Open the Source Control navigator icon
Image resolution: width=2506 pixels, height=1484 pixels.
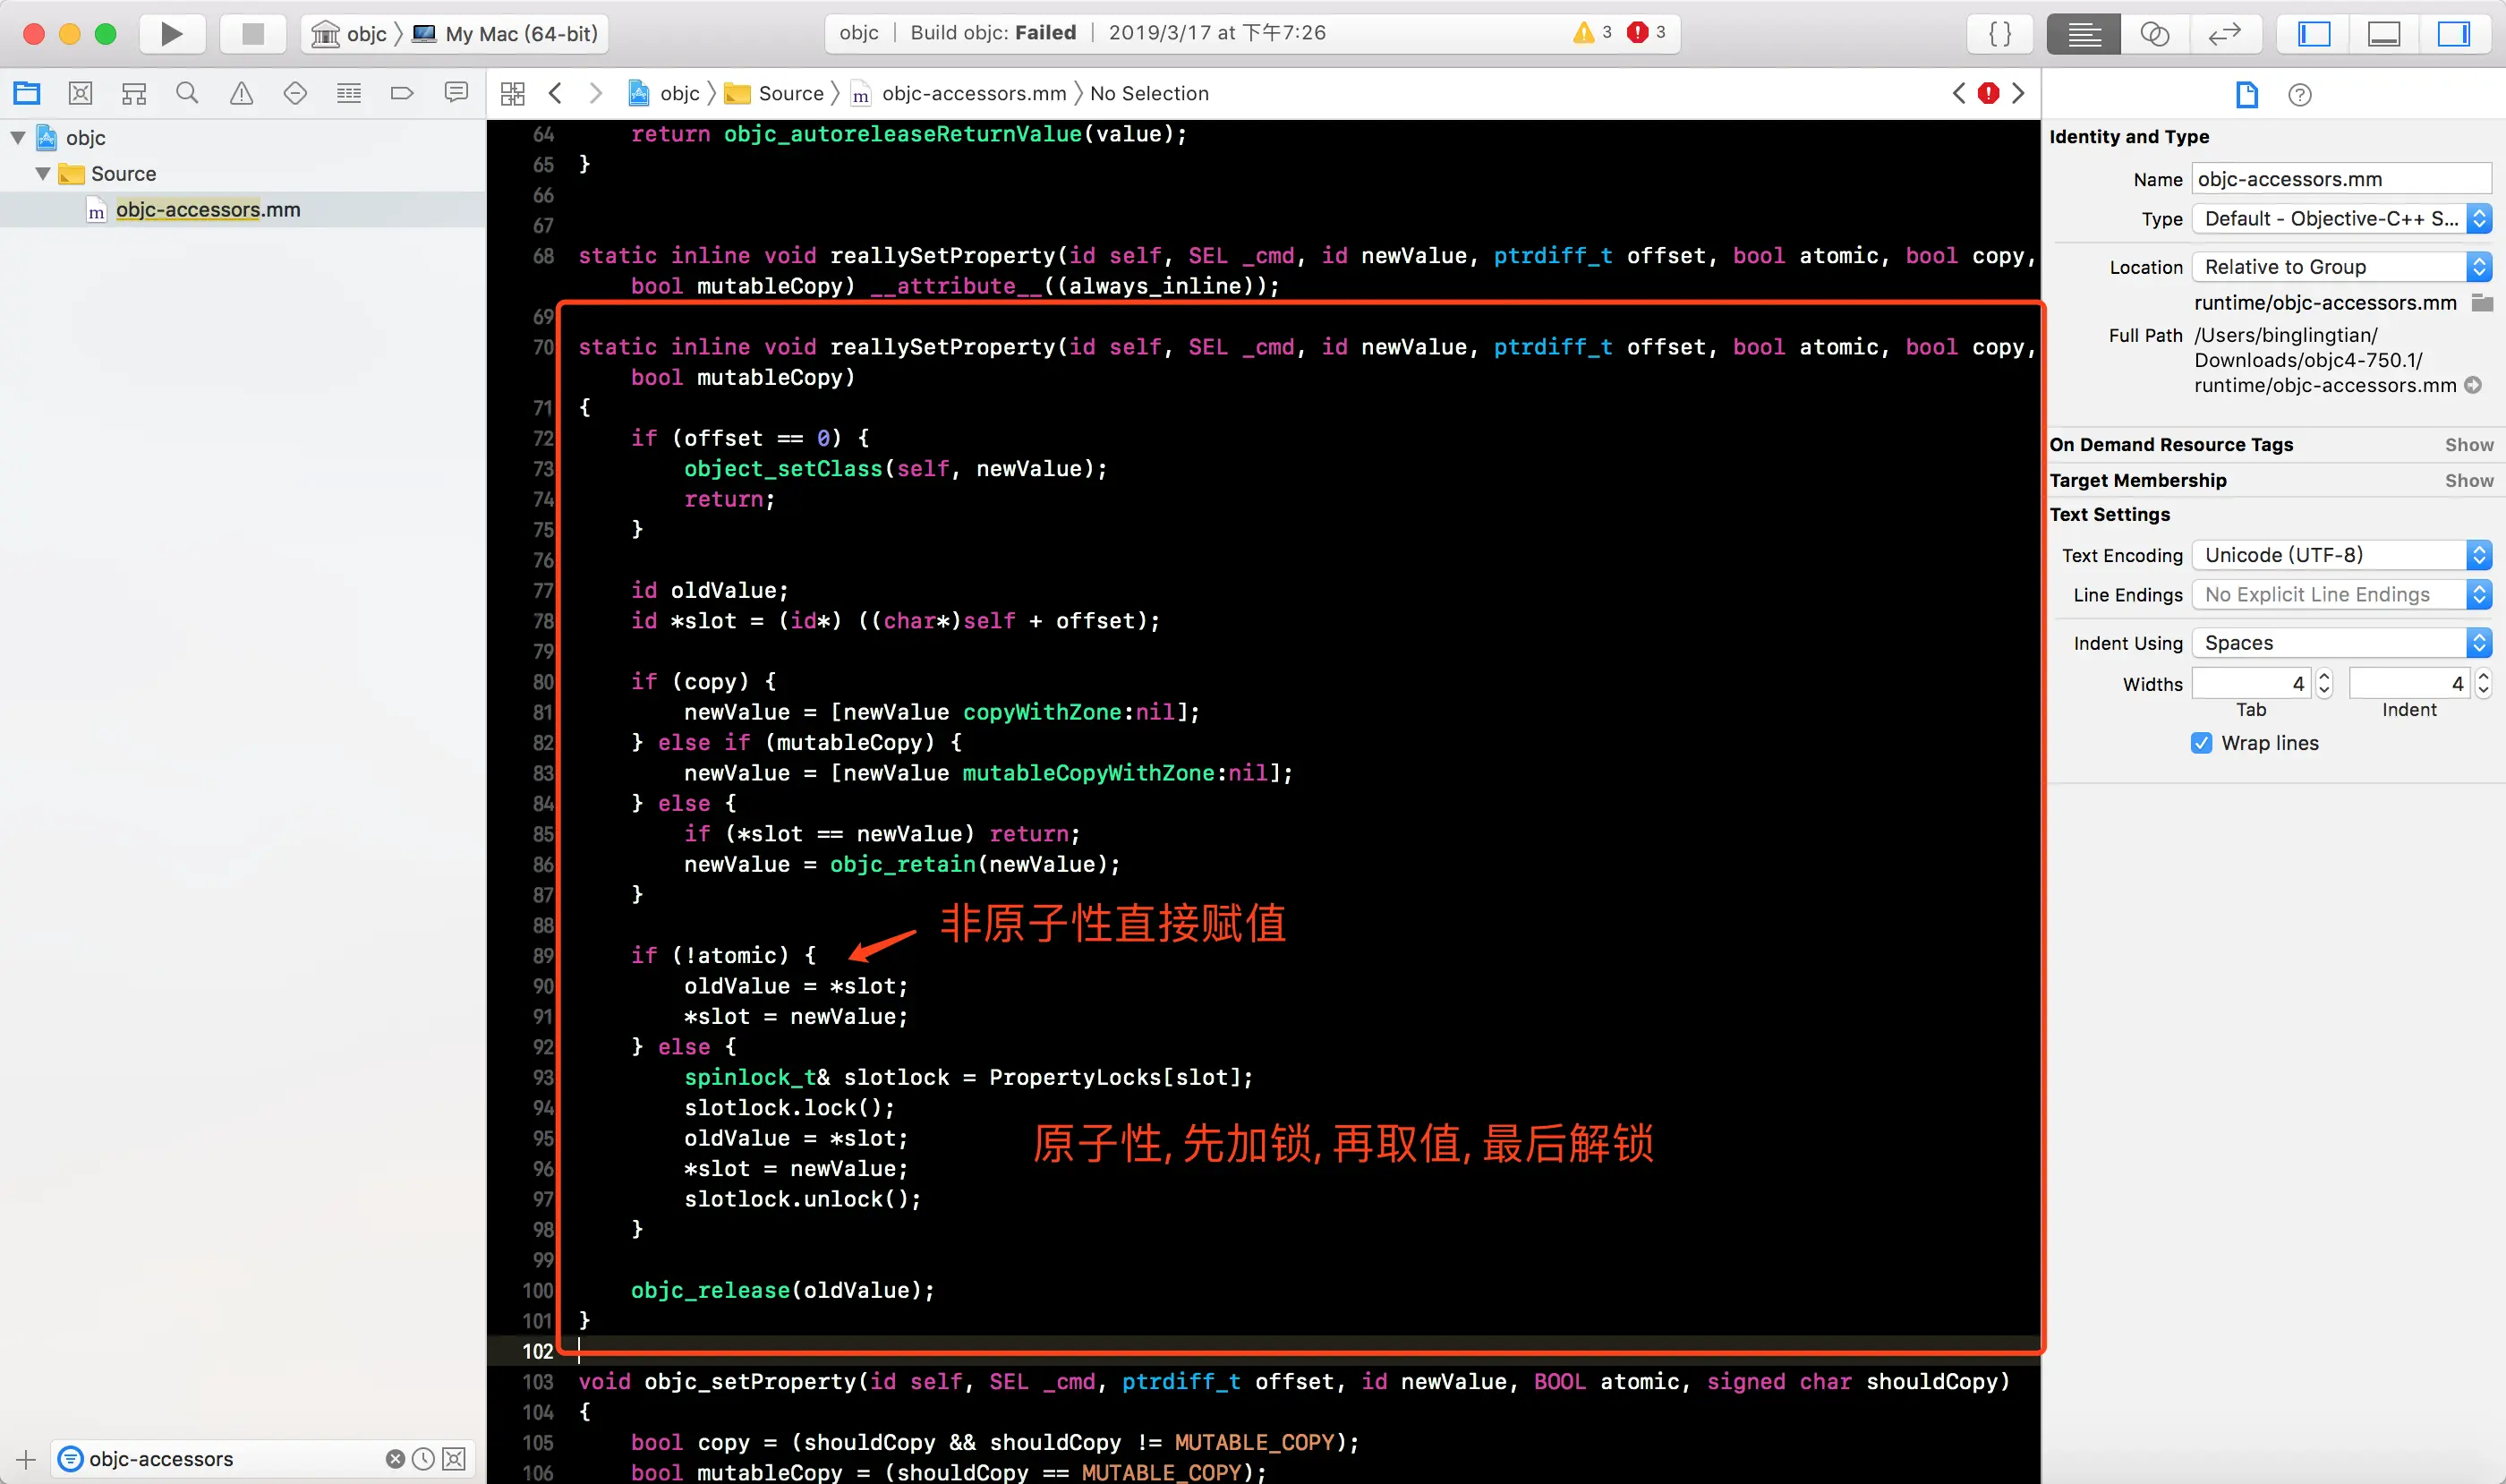(x=81, y=94)
